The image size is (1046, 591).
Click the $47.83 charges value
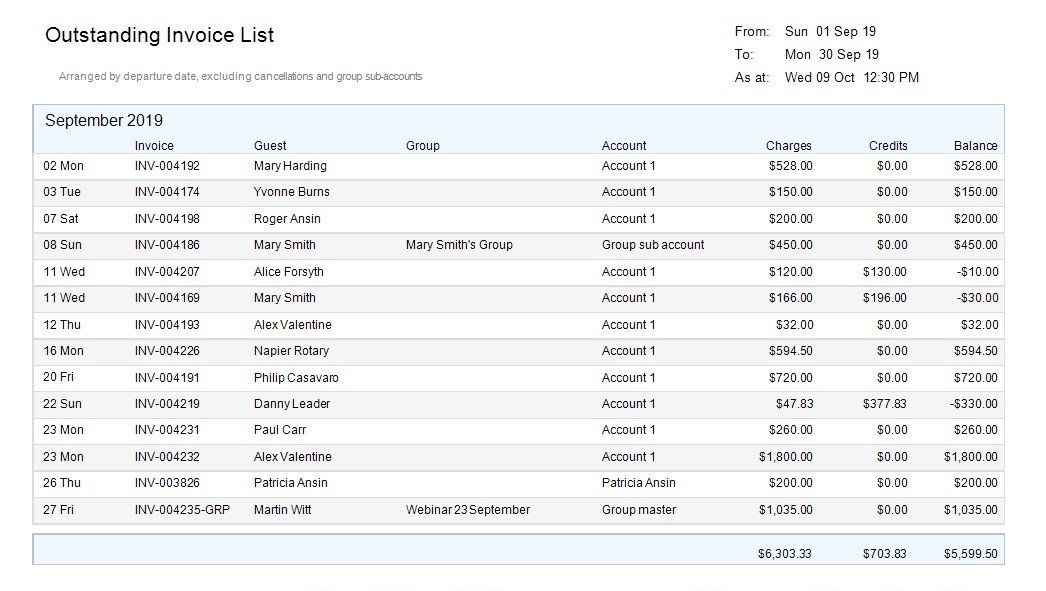tap(795, 404)
